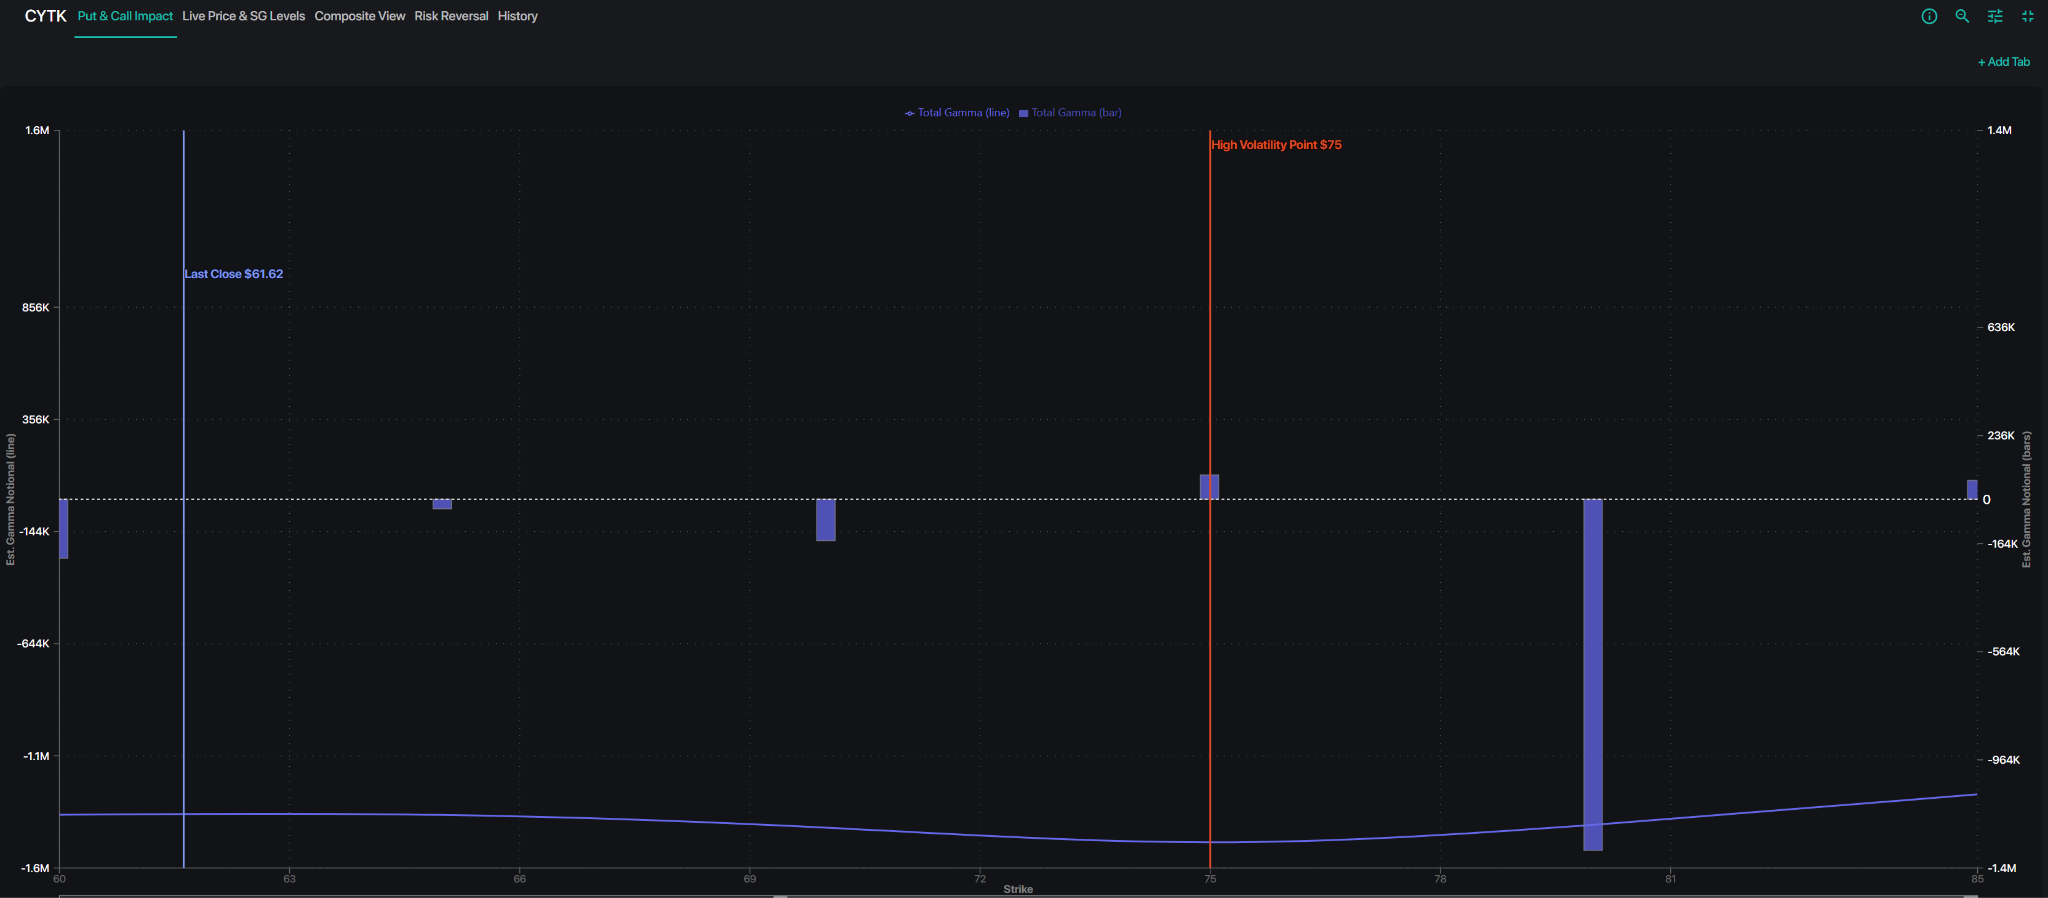Click the -564K right axis value

[2003, 652]
